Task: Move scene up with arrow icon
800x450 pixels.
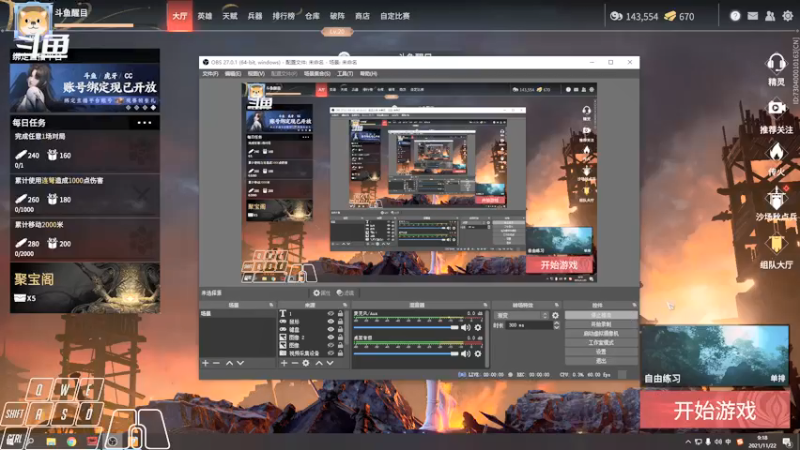Action: tap(229, 363)
